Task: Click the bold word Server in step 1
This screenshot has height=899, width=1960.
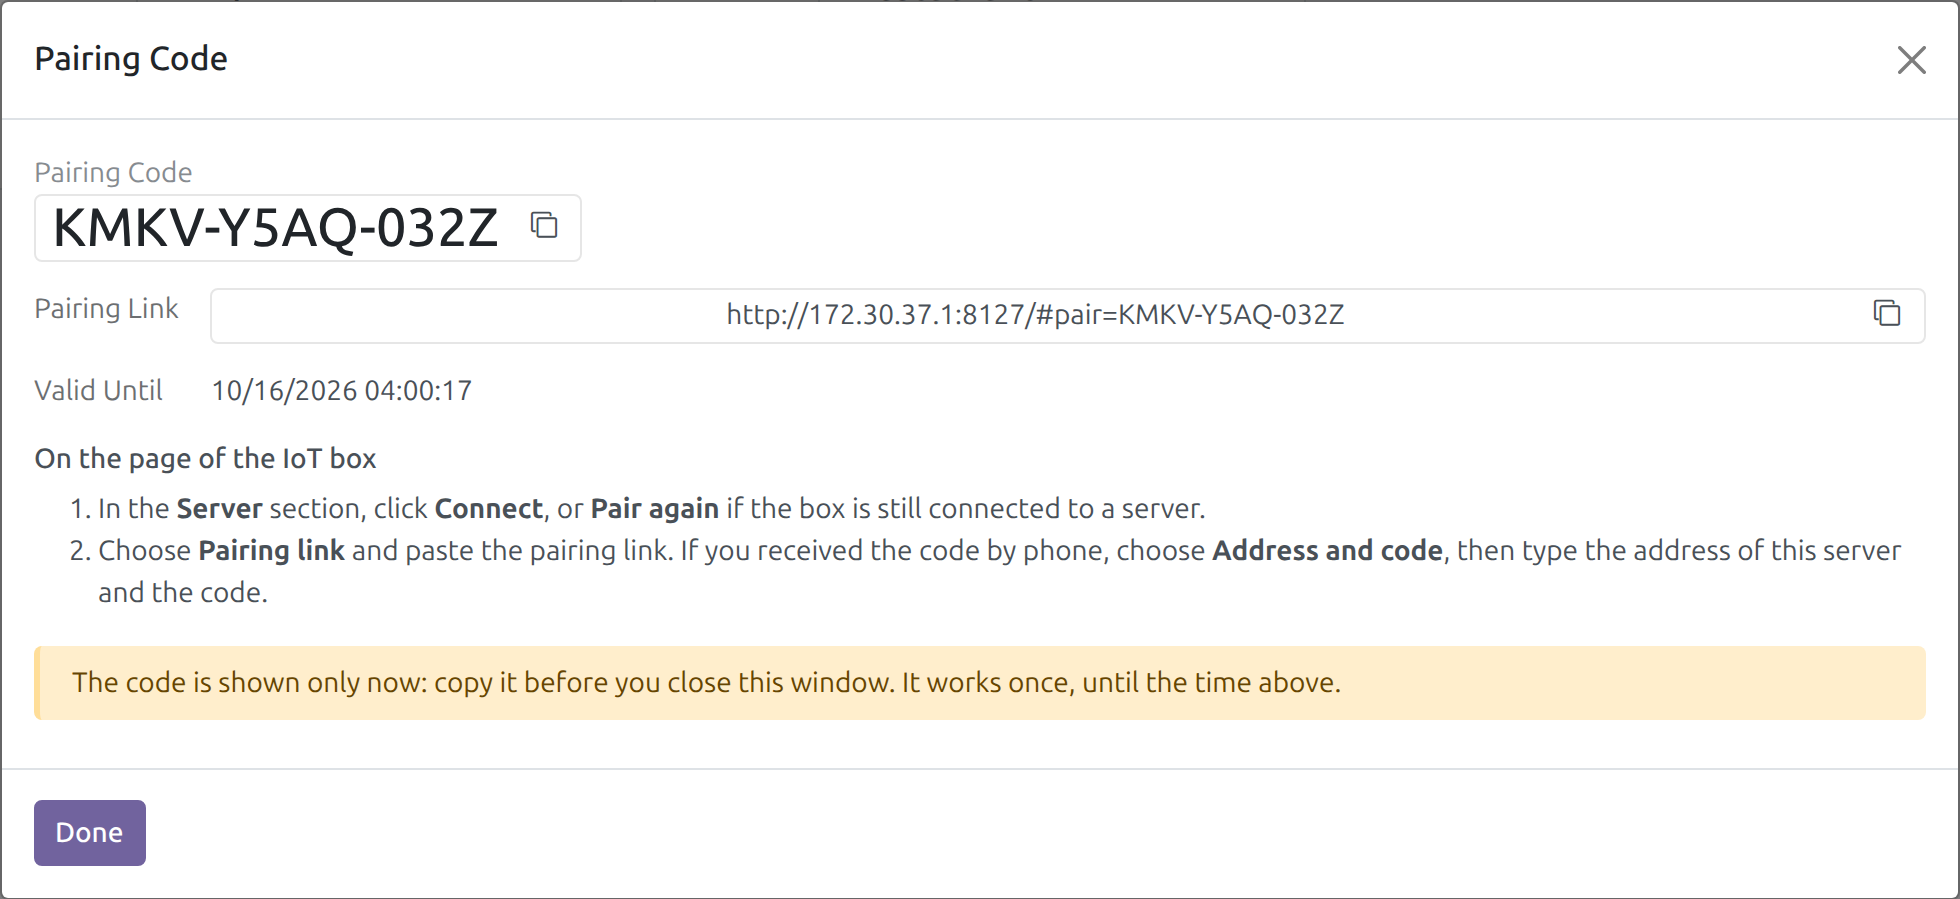Action: [x=219, y=508]
